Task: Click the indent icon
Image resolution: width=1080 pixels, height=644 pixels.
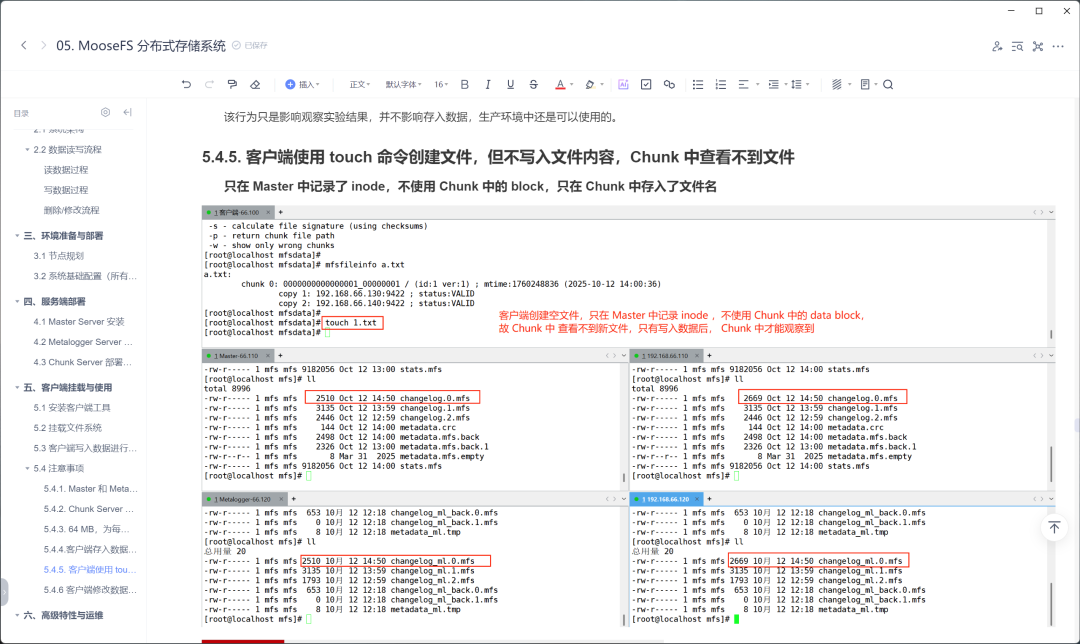Action: [x=773, y=84]
